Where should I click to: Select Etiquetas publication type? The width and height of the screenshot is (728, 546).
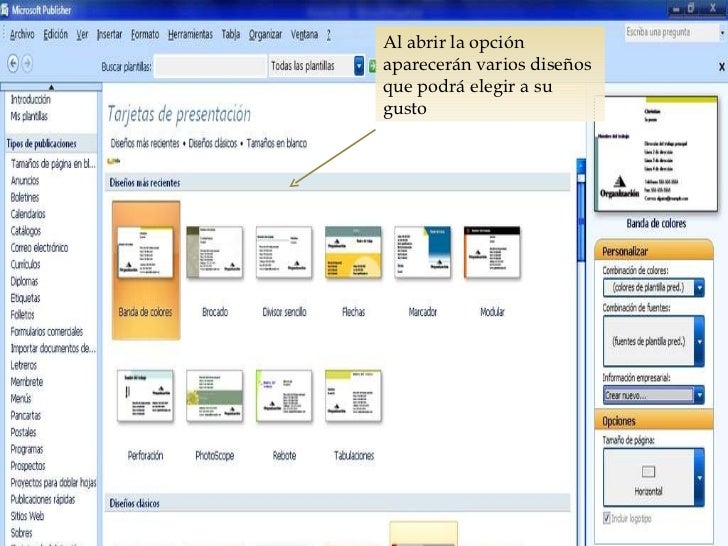click(26, 298)
